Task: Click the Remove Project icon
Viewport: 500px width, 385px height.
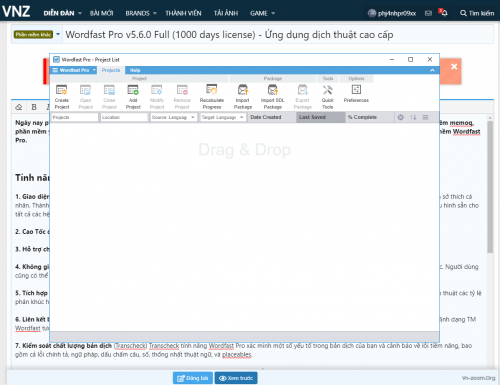Action: [x=182, y=90]
